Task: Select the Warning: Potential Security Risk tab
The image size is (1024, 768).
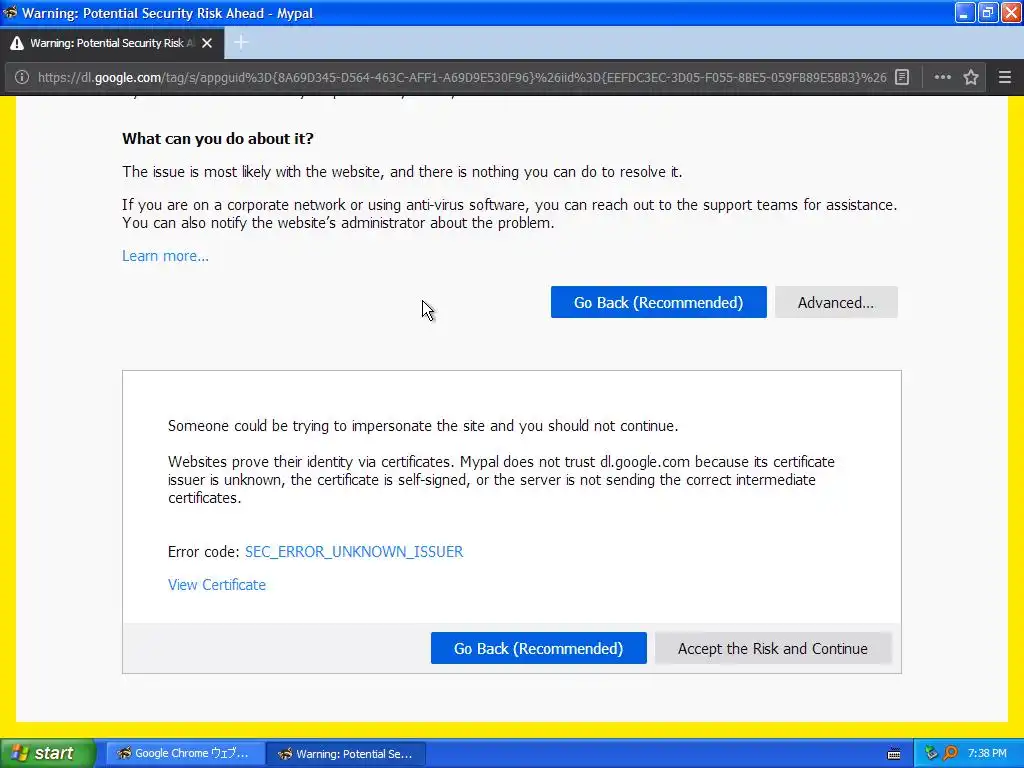Action: [112, 43]
